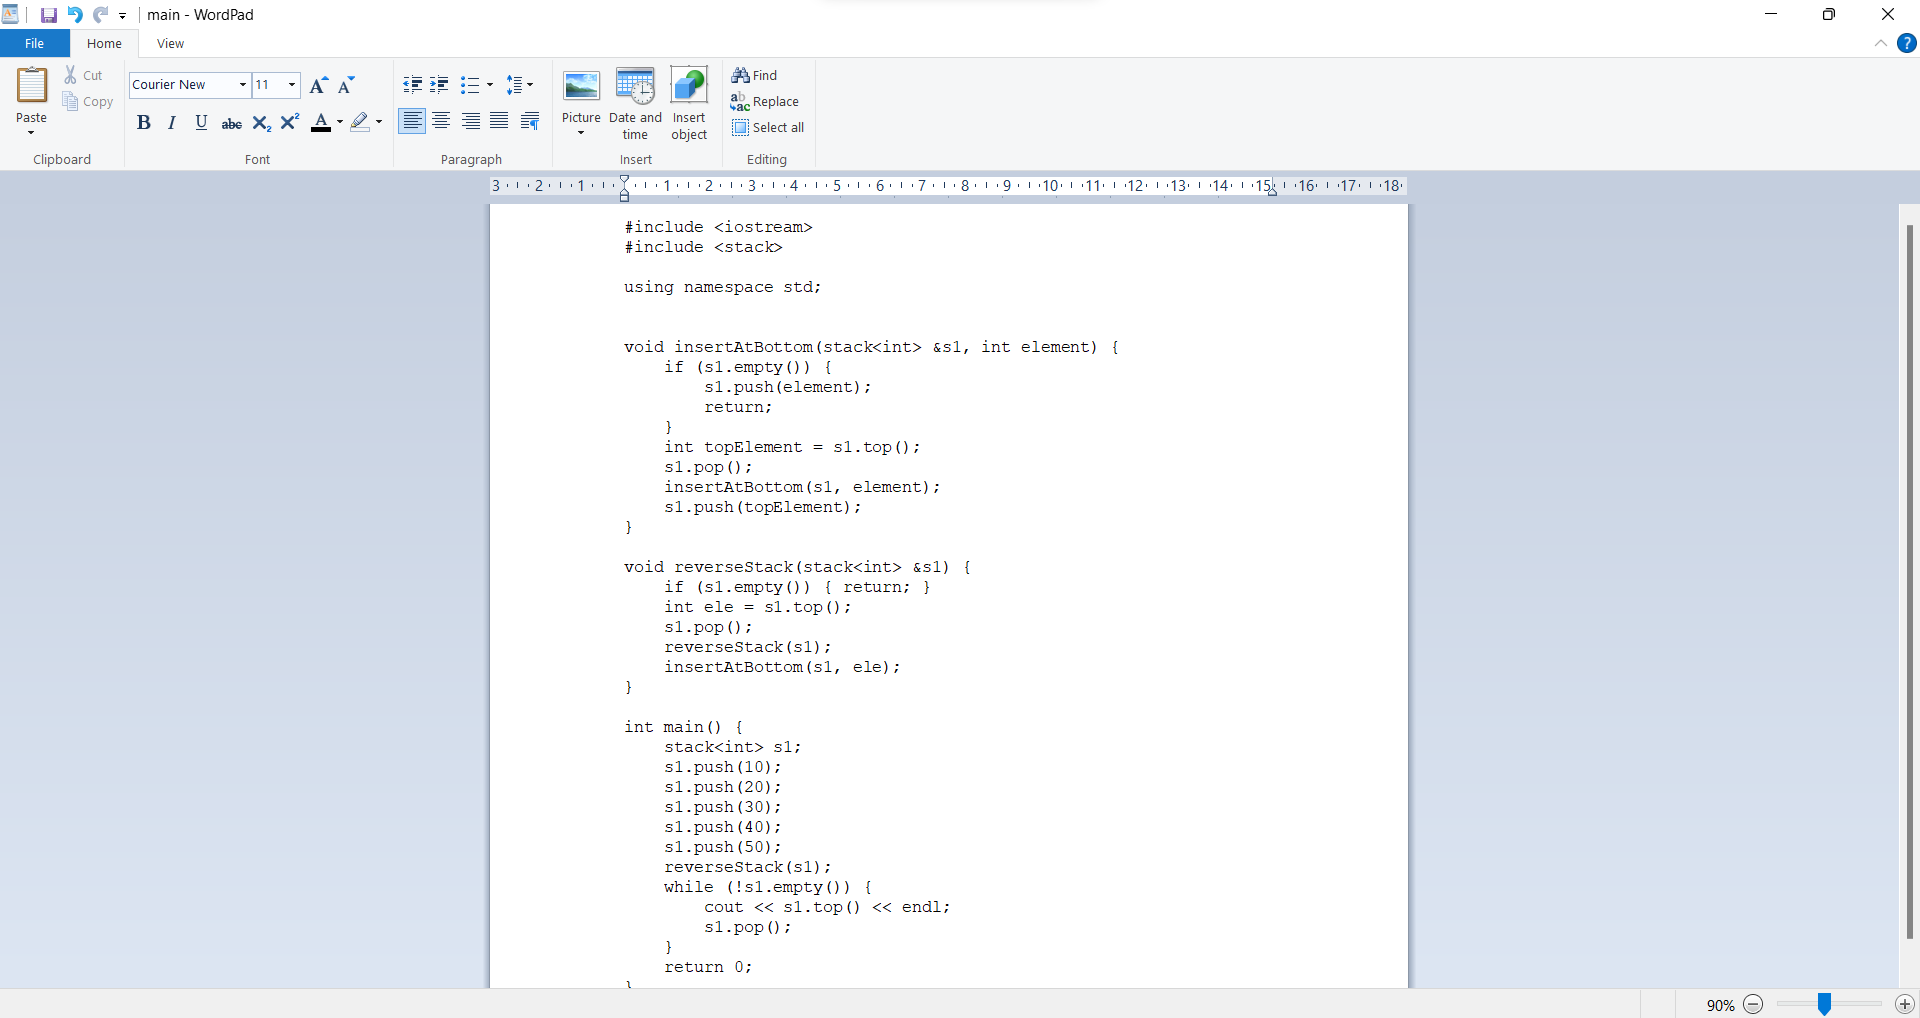Save document from Quick Access Toolbar
Screen dimensions: 1920x1018
48,15
